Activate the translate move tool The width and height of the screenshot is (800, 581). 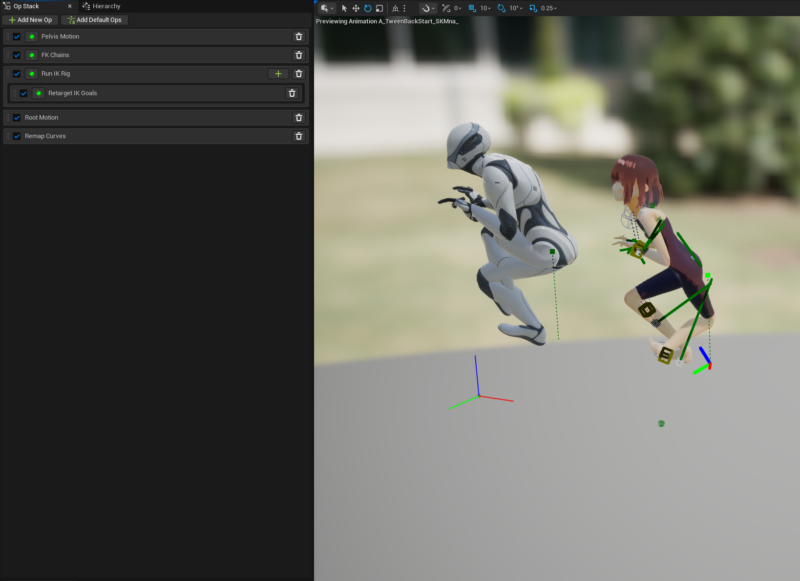[x=356, y=8]
